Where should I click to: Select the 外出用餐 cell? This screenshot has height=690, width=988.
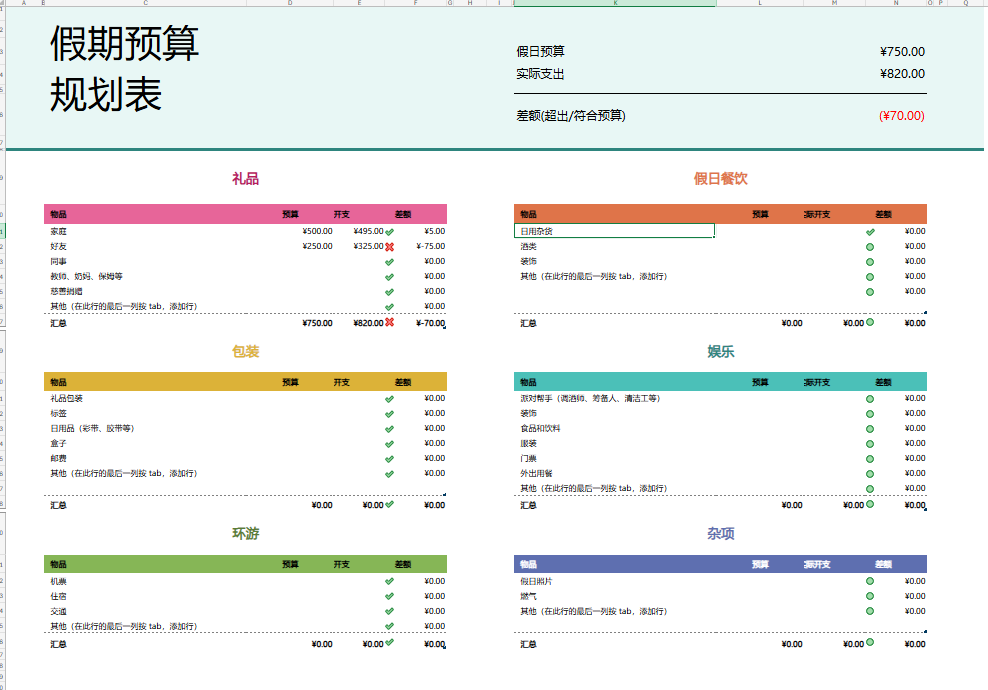536,474
